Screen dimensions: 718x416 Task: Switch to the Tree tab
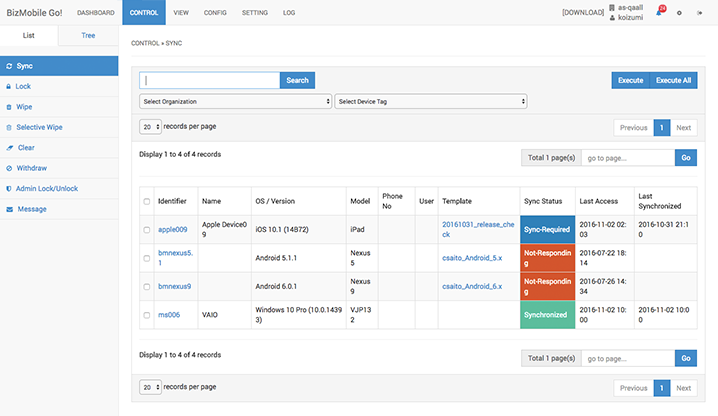pos(88,35)
